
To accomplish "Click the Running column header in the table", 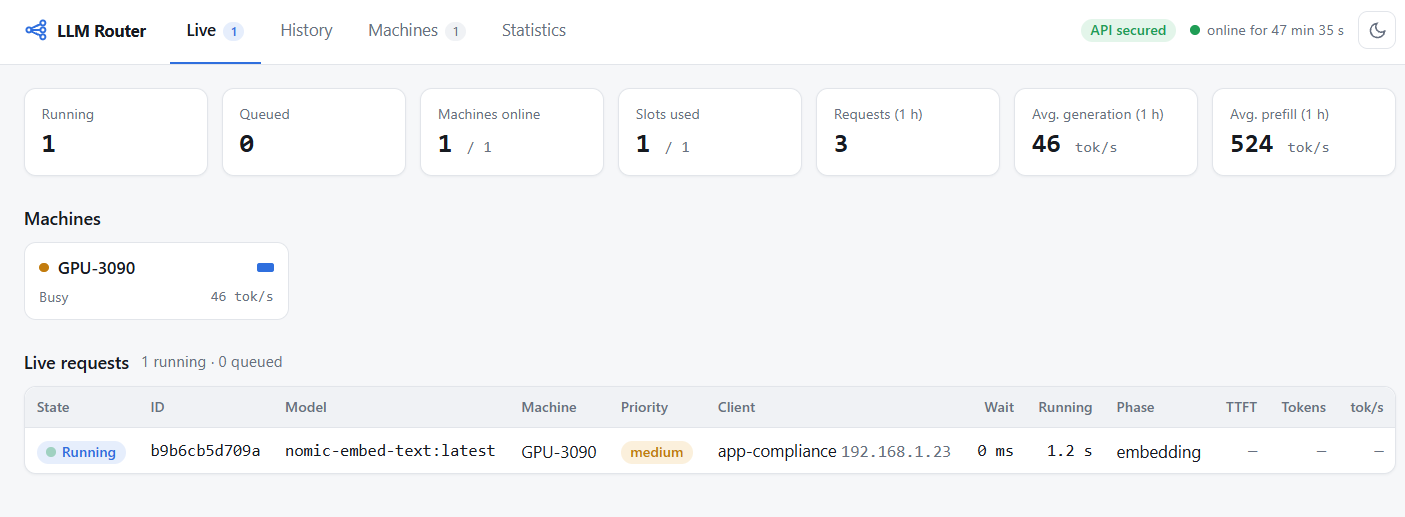I will (x=1066, y=407).
